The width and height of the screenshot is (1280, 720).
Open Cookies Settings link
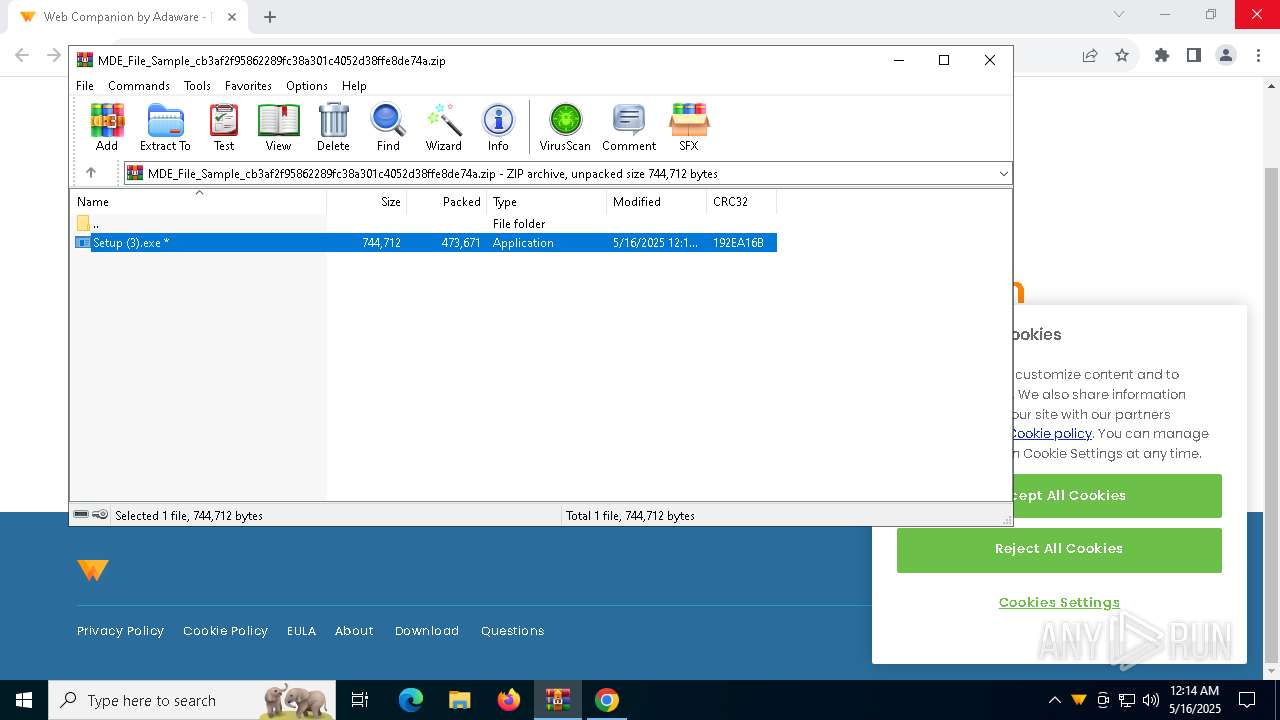[1059, 602]
